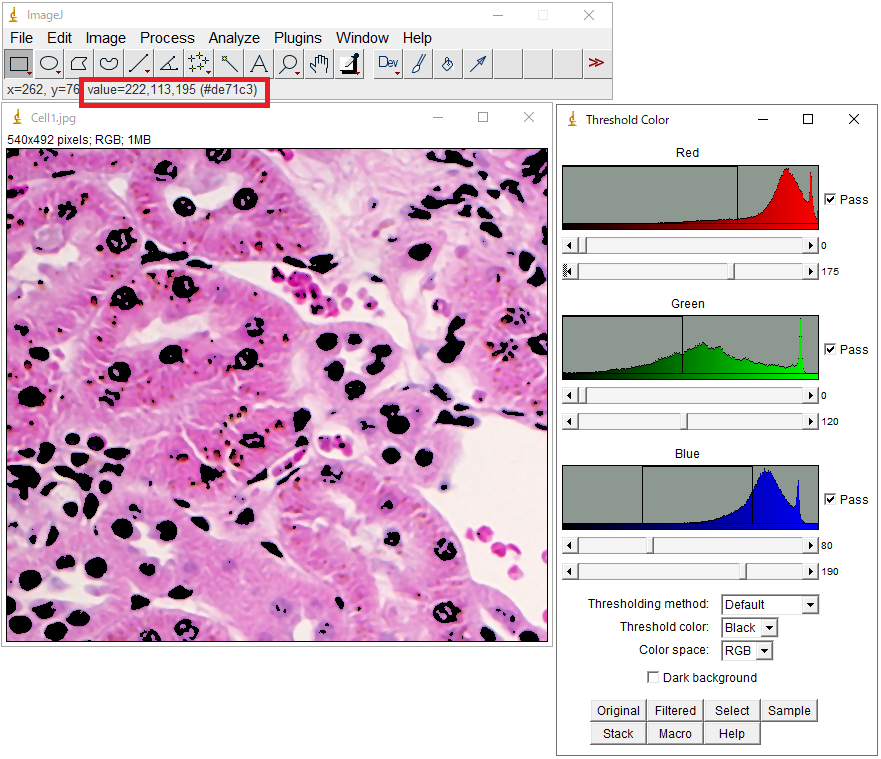Viewport: 881px width, 759px height.
Task: Uncheck the Red channel Pass checkbox
Action: [830, 199]
